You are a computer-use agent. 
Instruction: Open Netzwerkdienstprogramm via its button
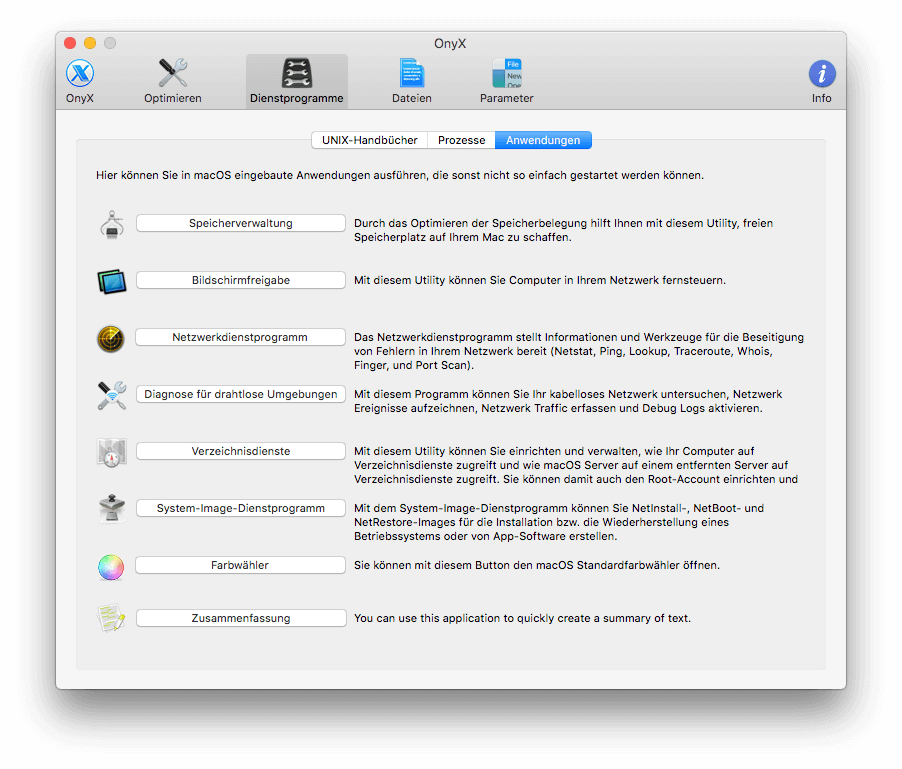(x=240, y=337)
